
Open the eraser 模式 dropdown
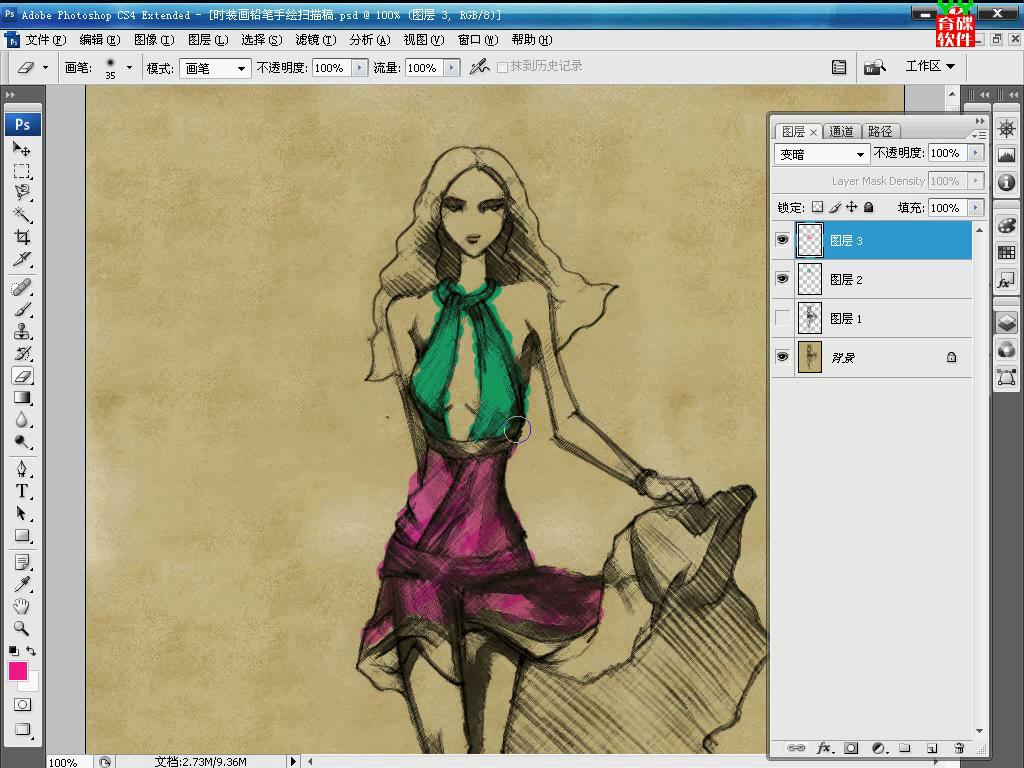[x=215, y=68]
